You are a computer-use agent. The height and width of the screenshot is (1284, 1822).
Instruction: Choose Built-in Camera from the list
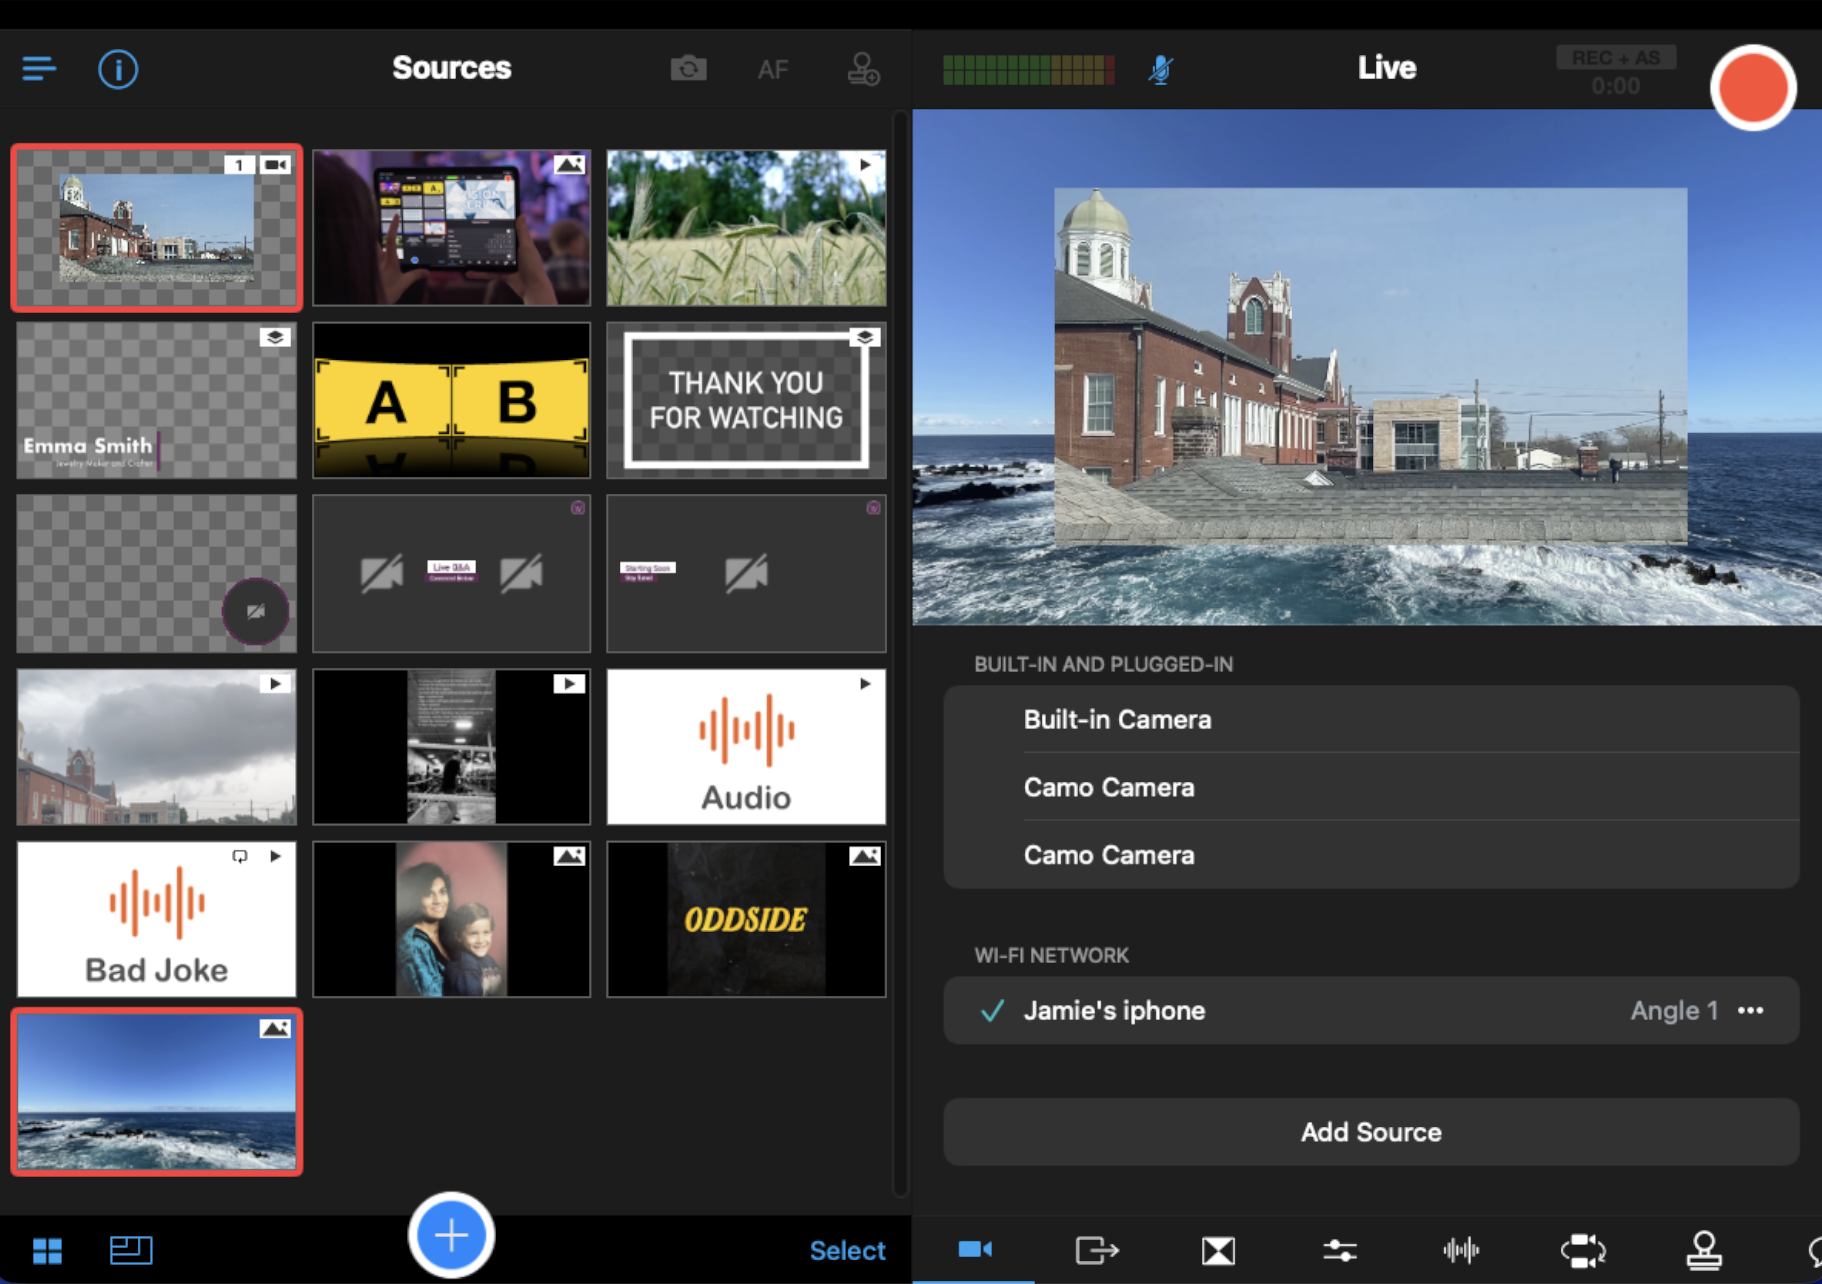click(1117, 720)
